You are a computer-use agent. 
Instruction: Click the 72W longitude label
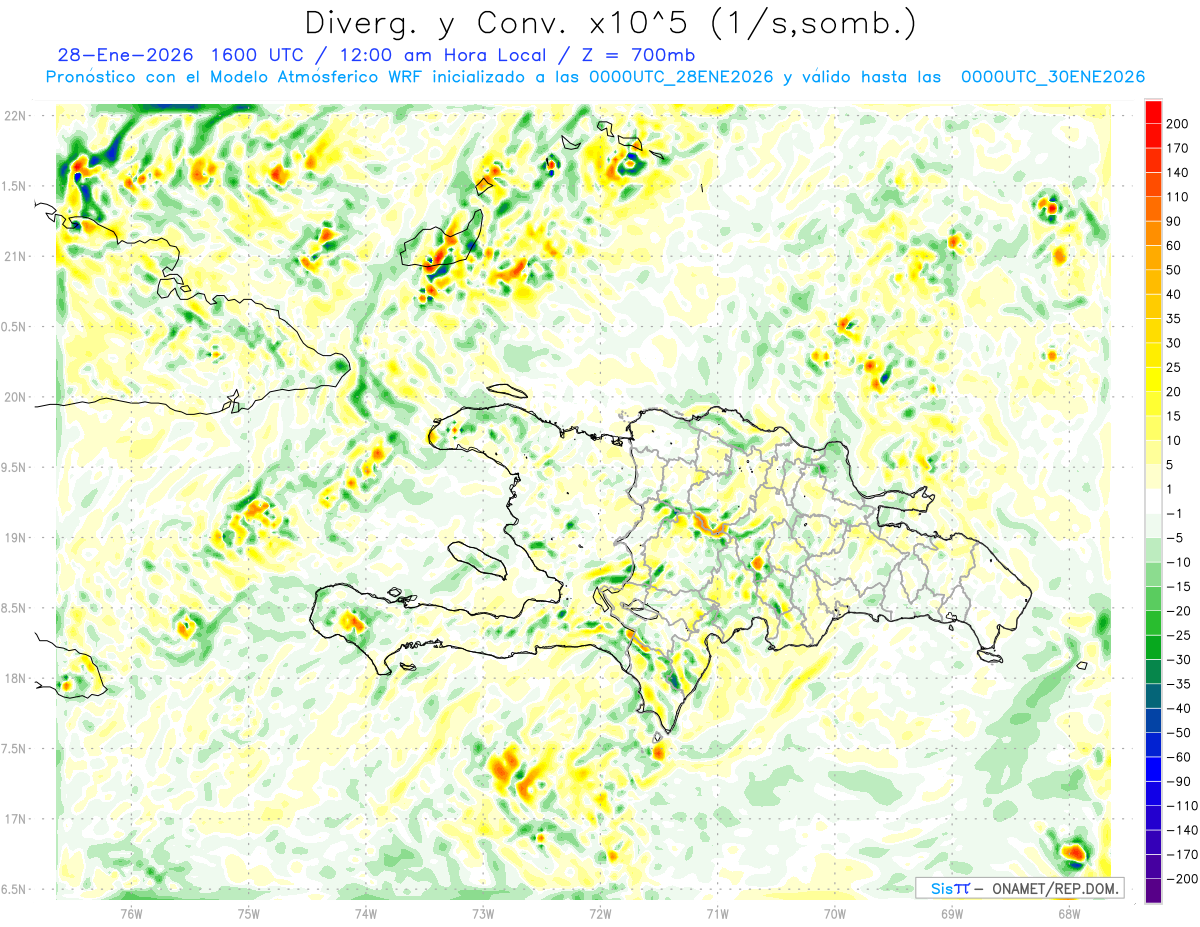click(600, 912)
